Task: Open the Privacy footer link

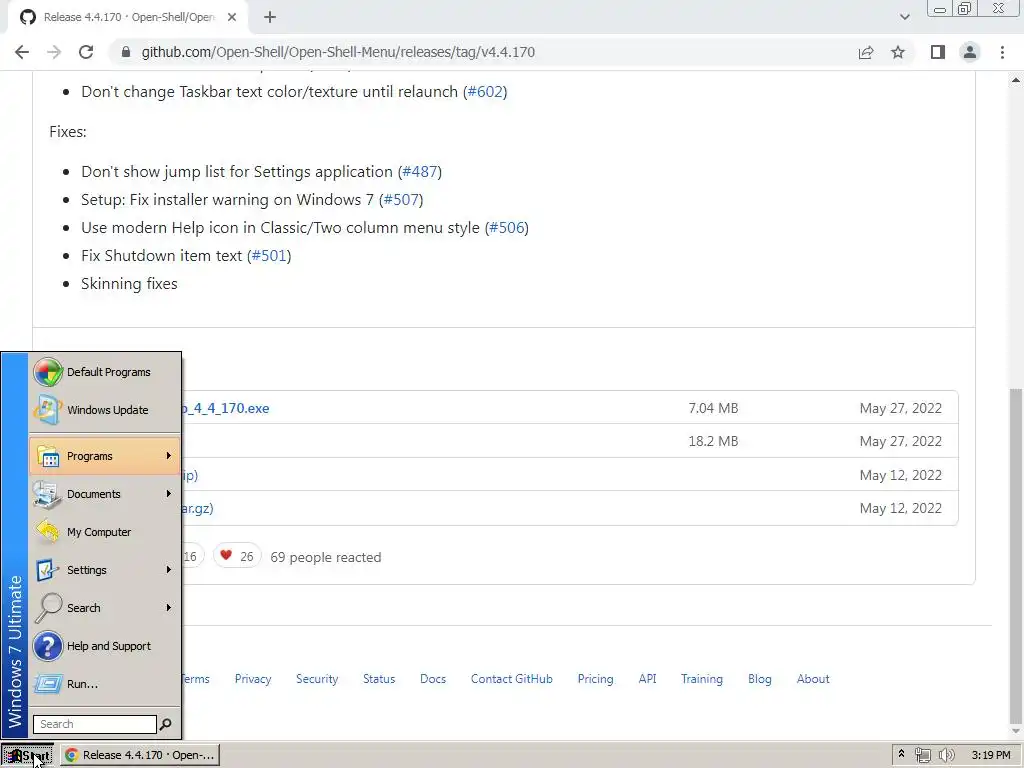Action: (x=253, y=679)
